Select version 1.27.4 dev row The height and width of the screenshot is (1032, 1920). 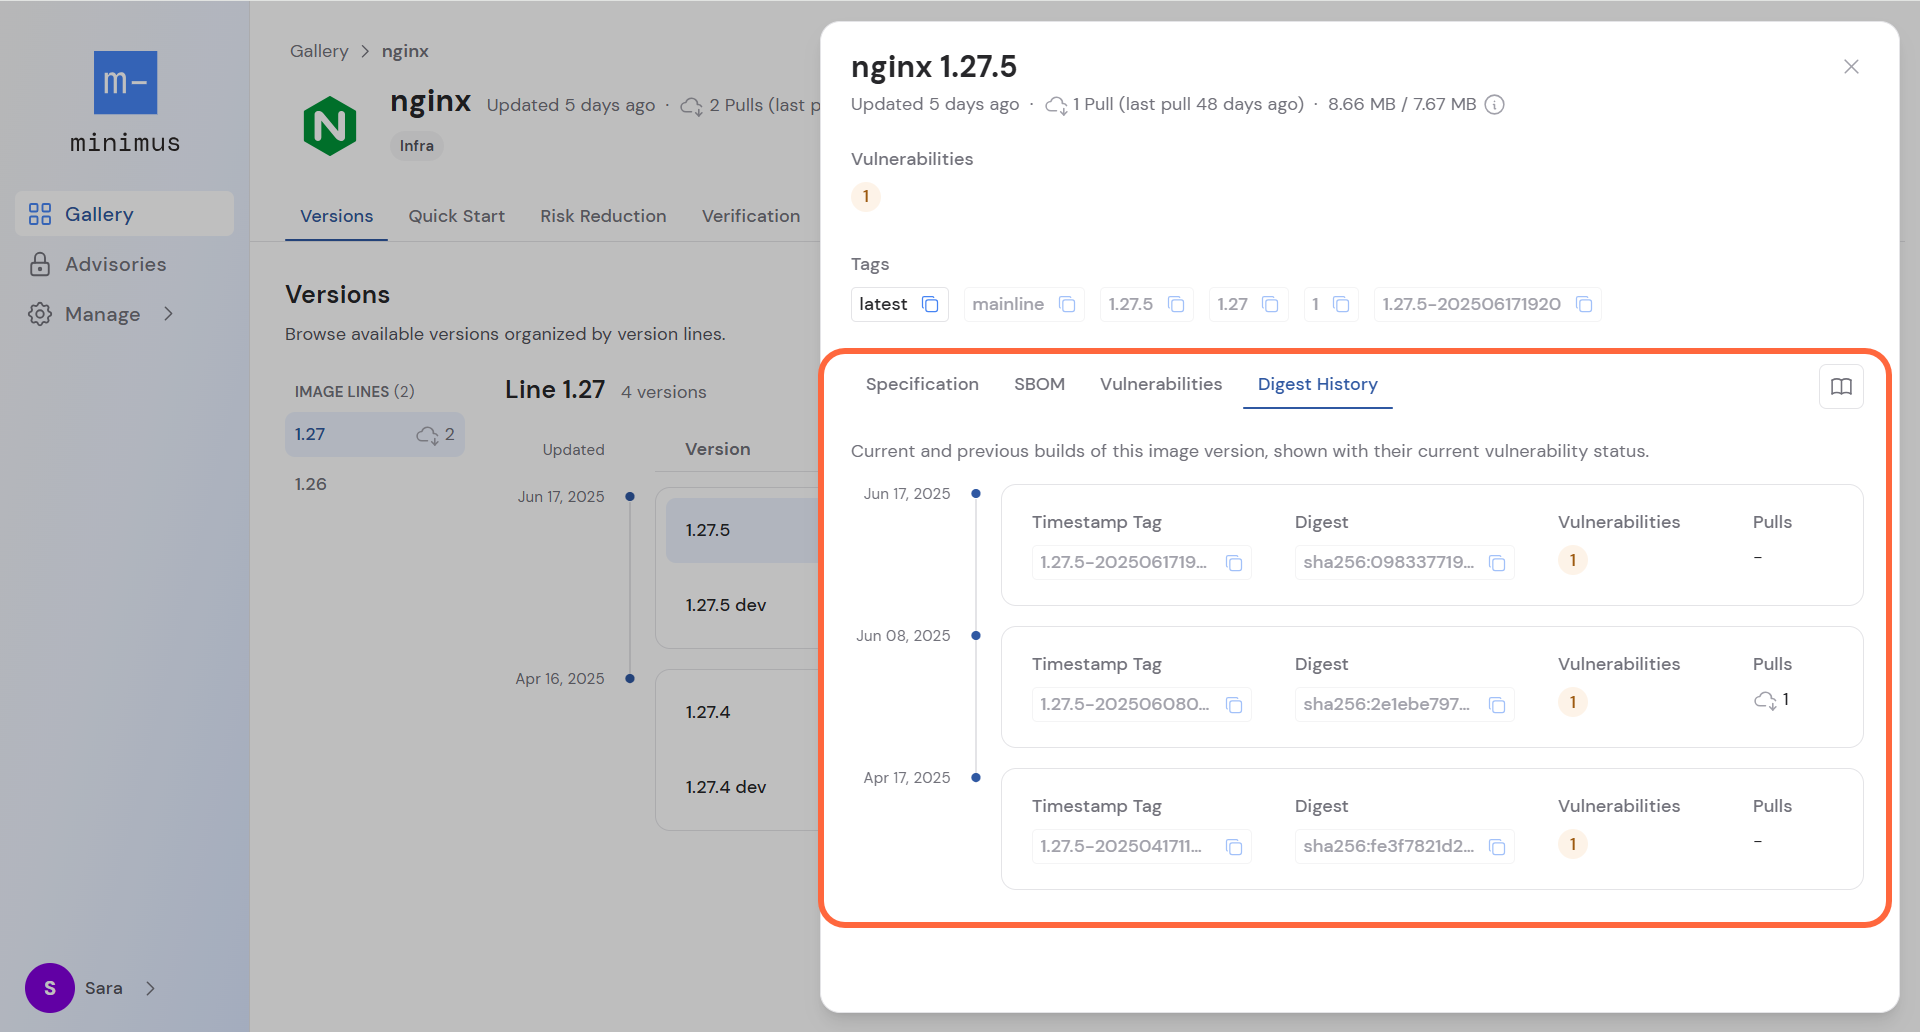tap(743, 787)
